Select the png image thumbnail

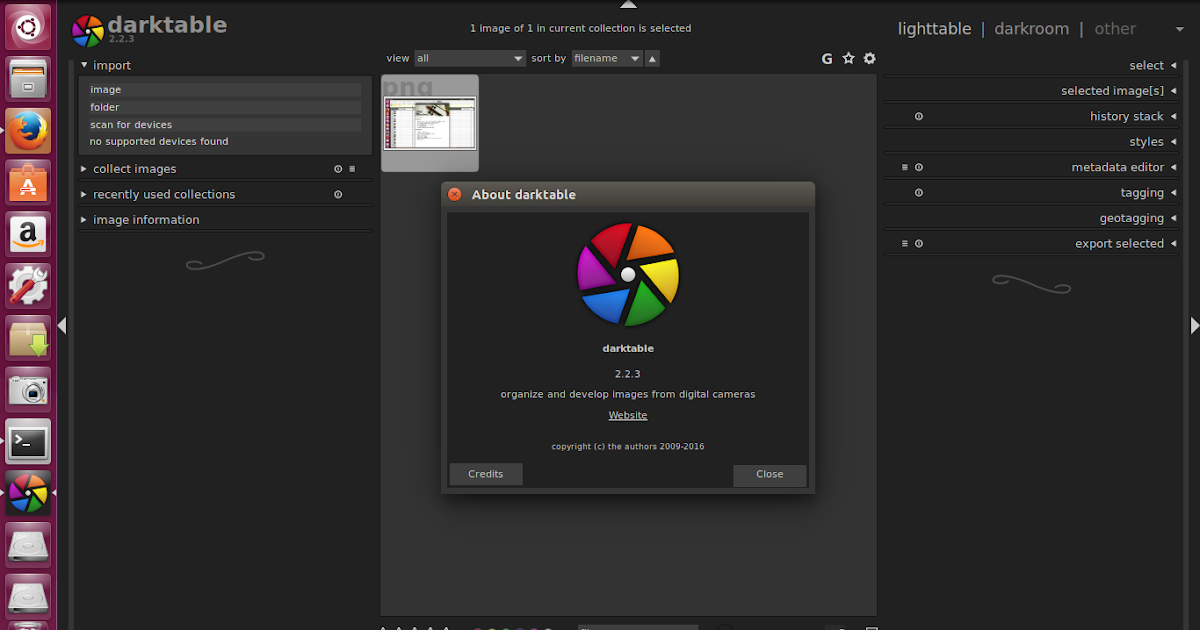click(x=430, y=123)
